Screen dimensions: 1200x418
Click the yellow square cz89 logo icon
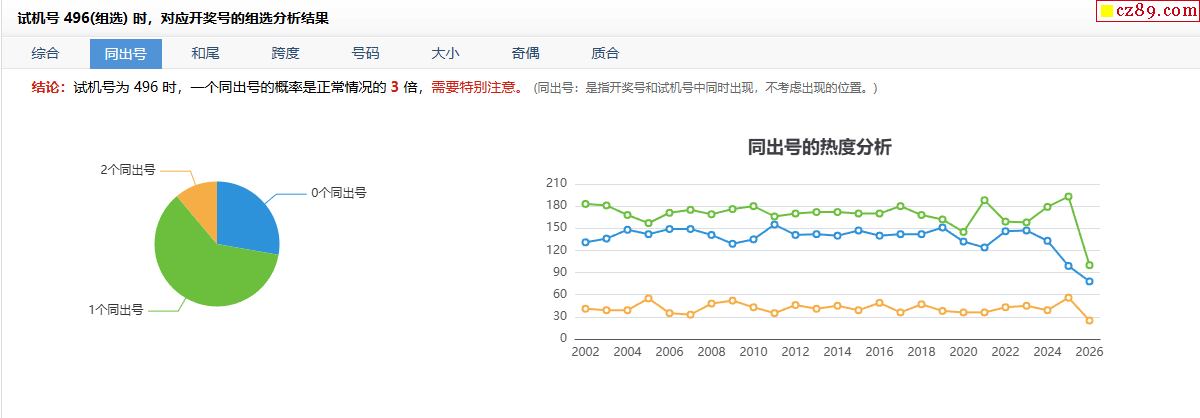tap(1108, 12)
